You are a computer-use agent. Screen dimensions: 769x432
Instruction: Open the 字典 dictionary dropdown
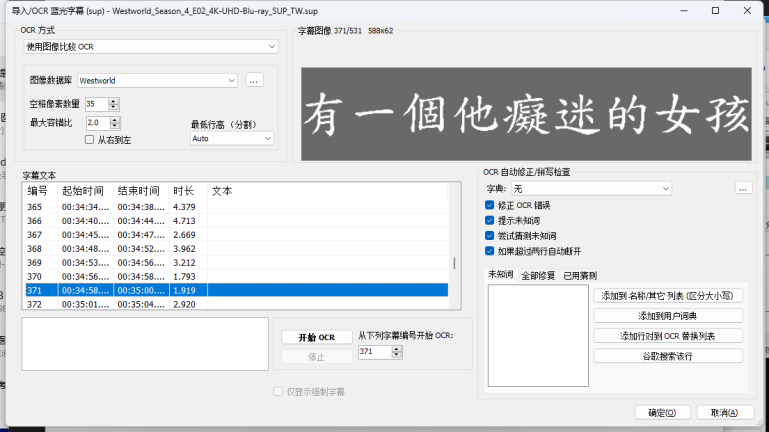tap(591, 189)
